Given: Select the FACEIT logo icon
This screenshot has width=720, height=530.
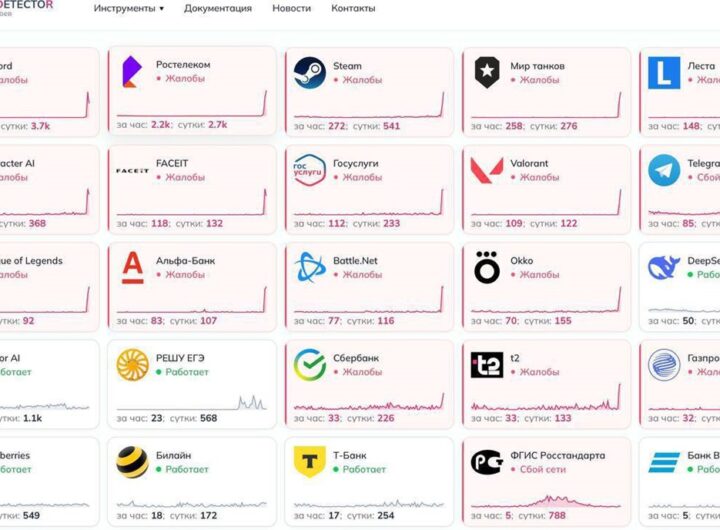Looking at the screenshot, I should (132, 170).
